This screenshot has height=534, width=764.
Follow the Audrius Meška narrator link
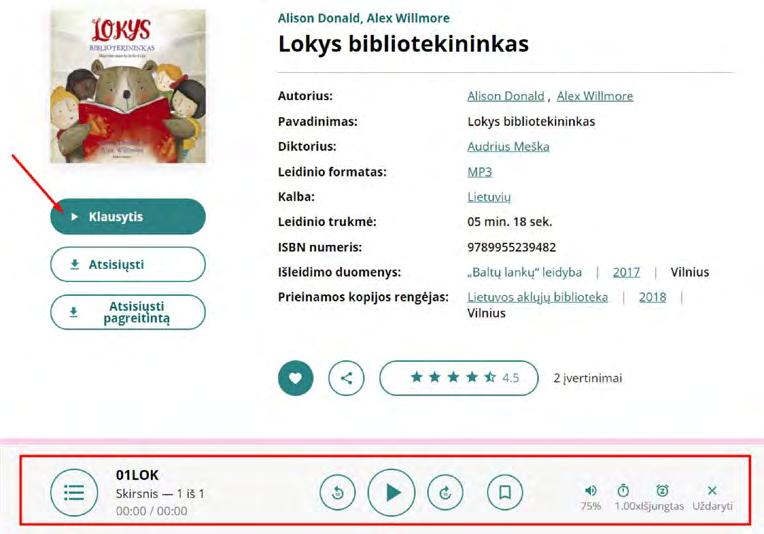pos(508,147)
